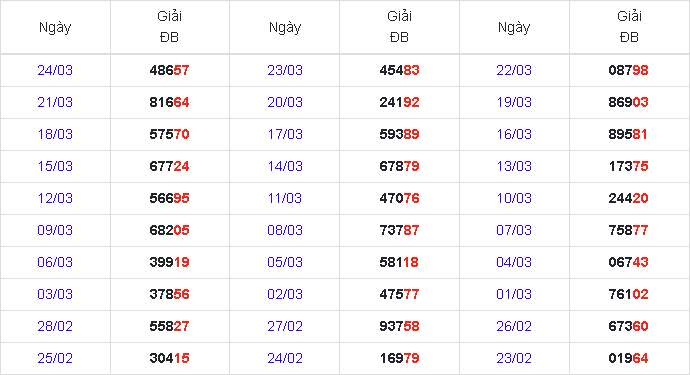The height and width of the screenshot is (375, 690).
Task: Open the 24/03 date link
Action: point(55,70)
